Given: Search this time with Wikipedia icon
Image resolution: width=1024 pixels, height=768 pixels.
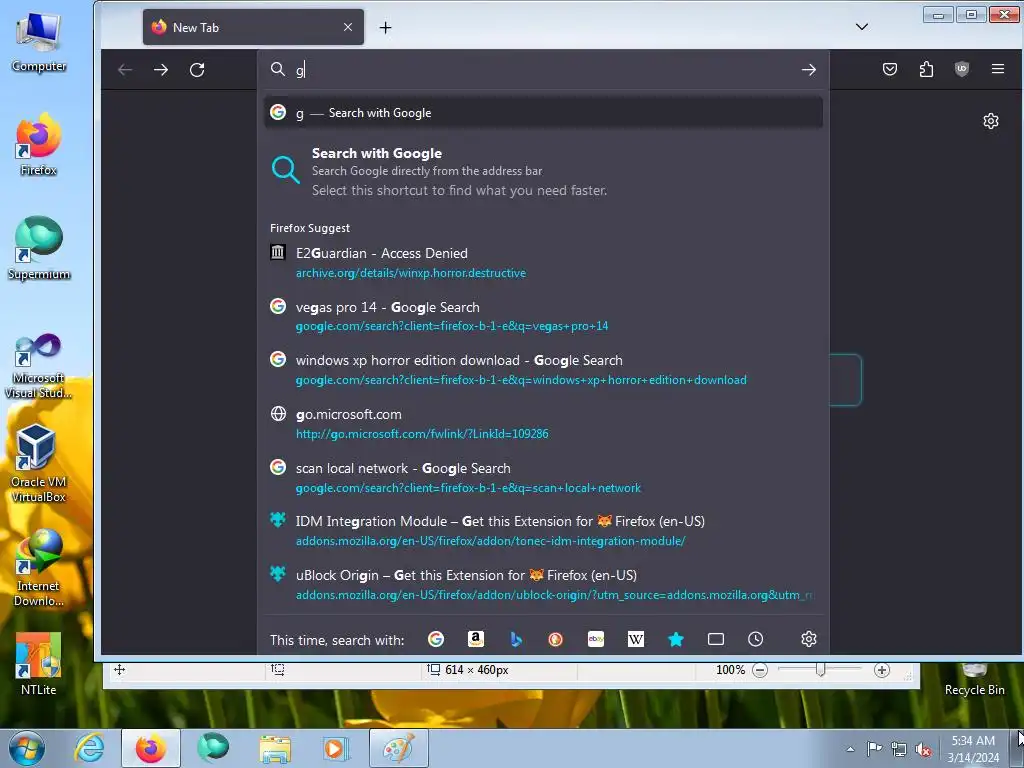Looking at the screenshot, I should coord(635,639).
